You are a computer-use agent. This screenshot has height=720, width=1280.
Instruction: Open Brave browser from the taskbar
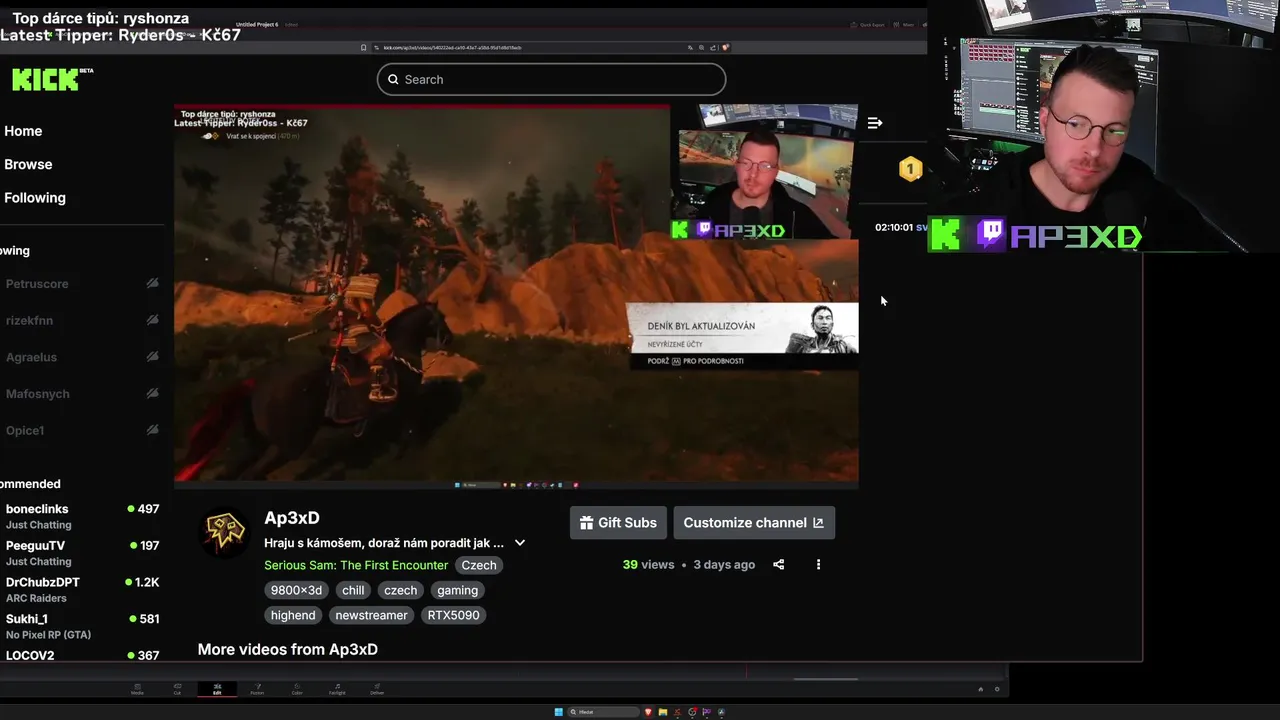(648, 712)
